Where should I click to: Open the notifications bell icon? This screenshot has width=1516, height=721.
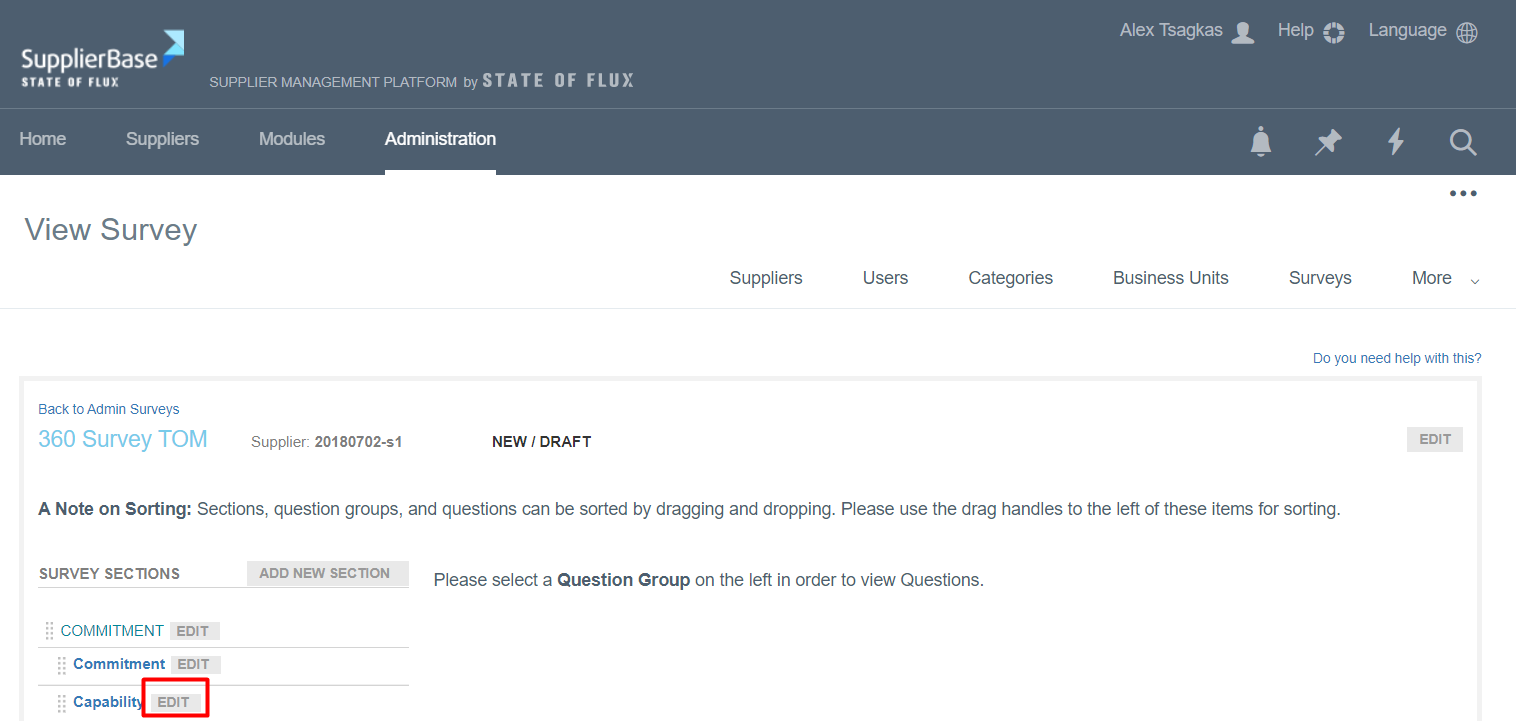point(1261,142)
